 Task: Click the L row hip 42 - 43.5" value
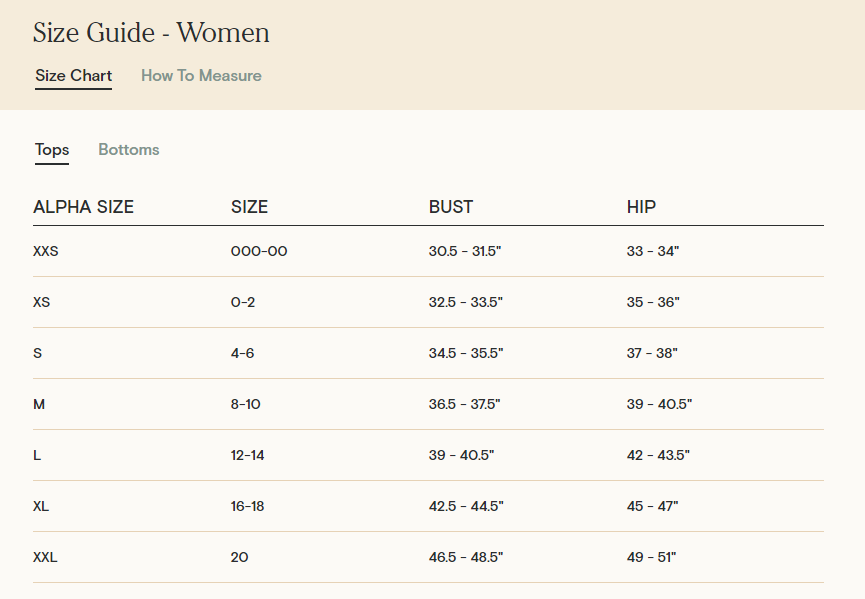[x=658, y=455]
